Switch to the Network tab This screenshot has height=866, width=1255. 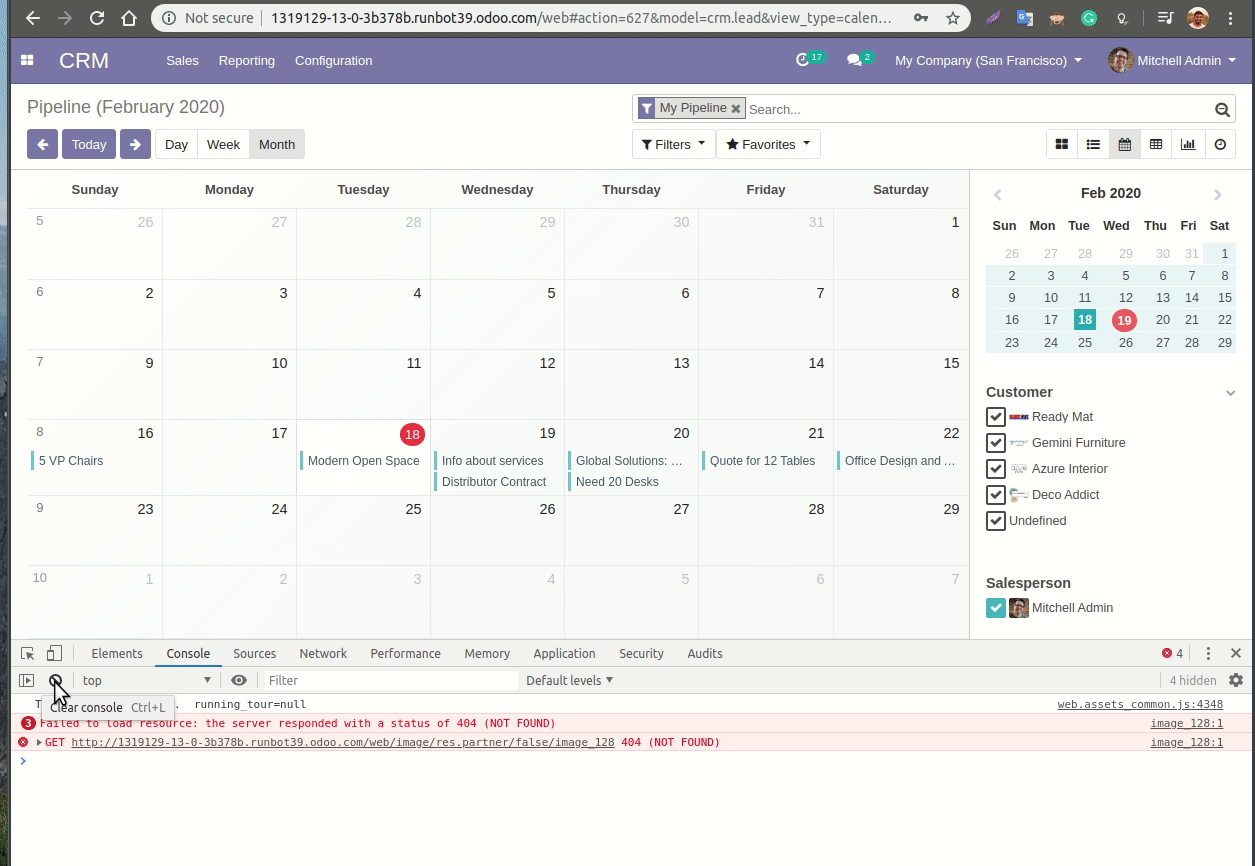point(323,653)
